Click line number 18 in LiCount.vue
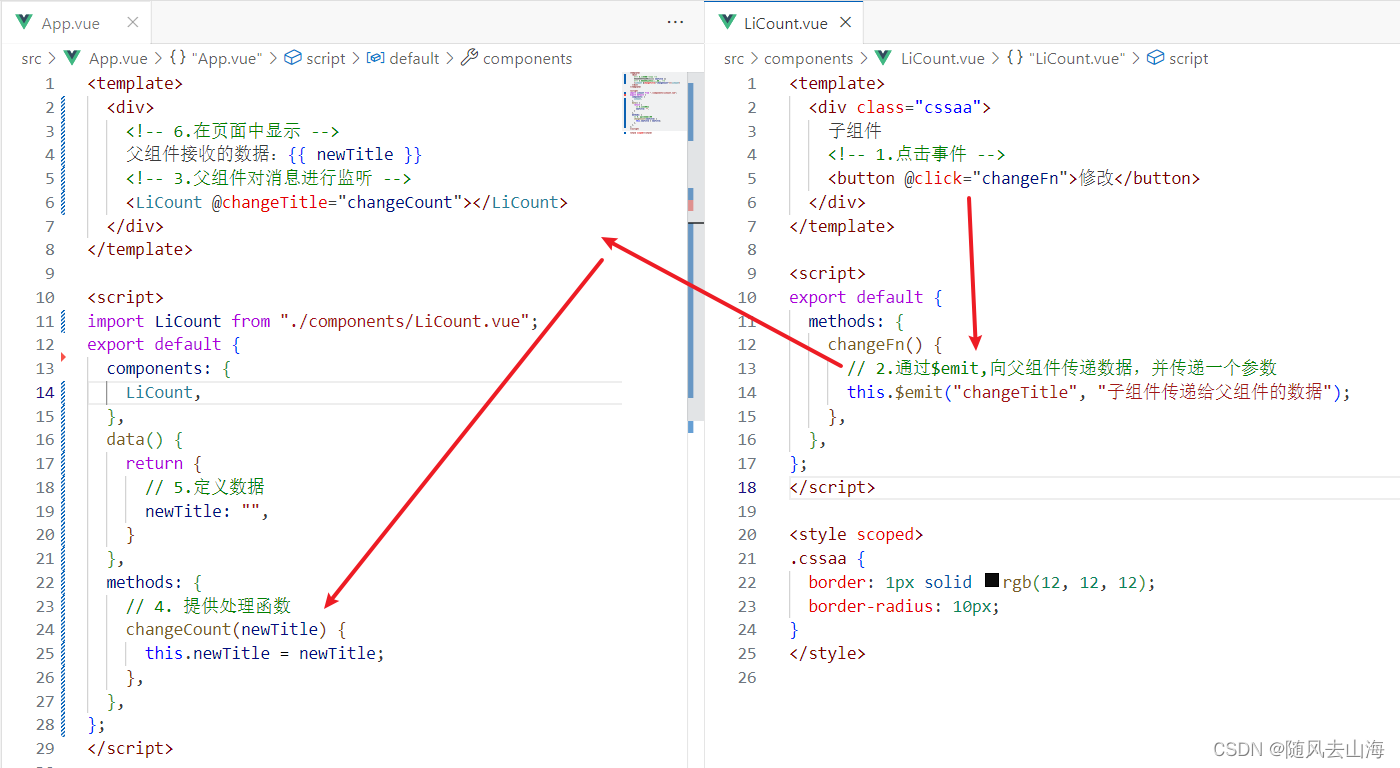 tap(747, 487)
